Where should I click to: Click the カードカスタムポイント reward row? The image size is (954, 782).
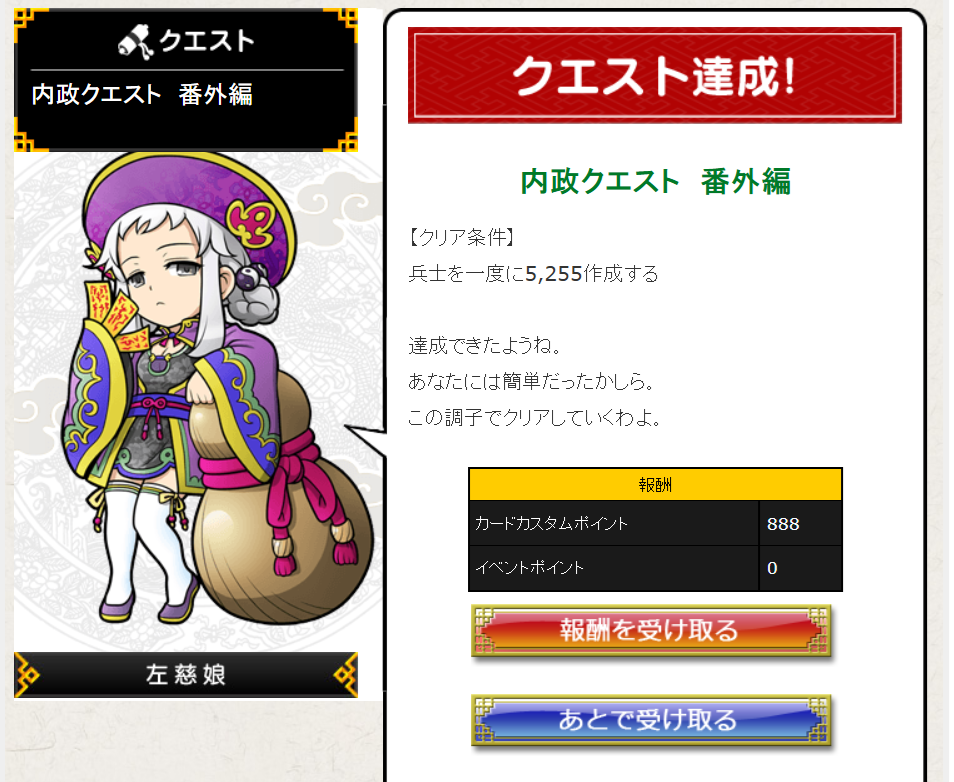655,523
